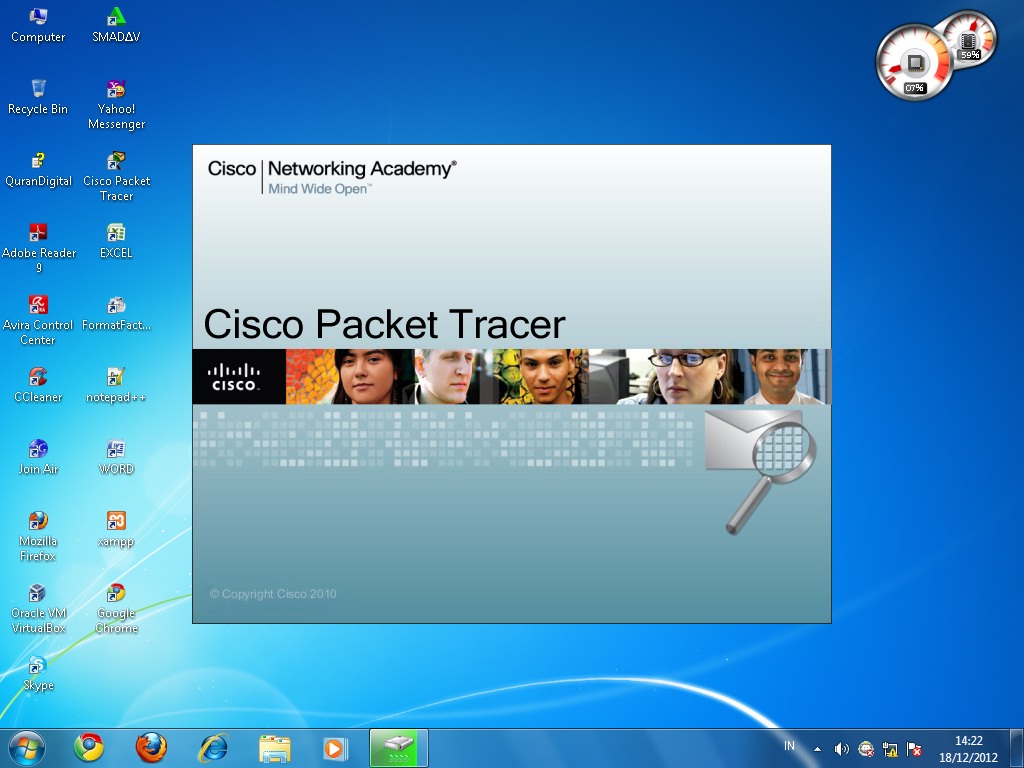This screenshot has width=1024, height=768.
Task: Open network connection tray icon
Action: [x=889, y=749]
